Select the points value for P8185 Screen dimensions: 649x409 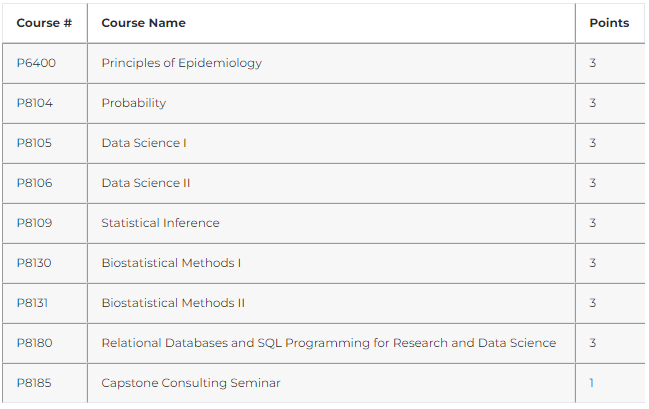591,383
